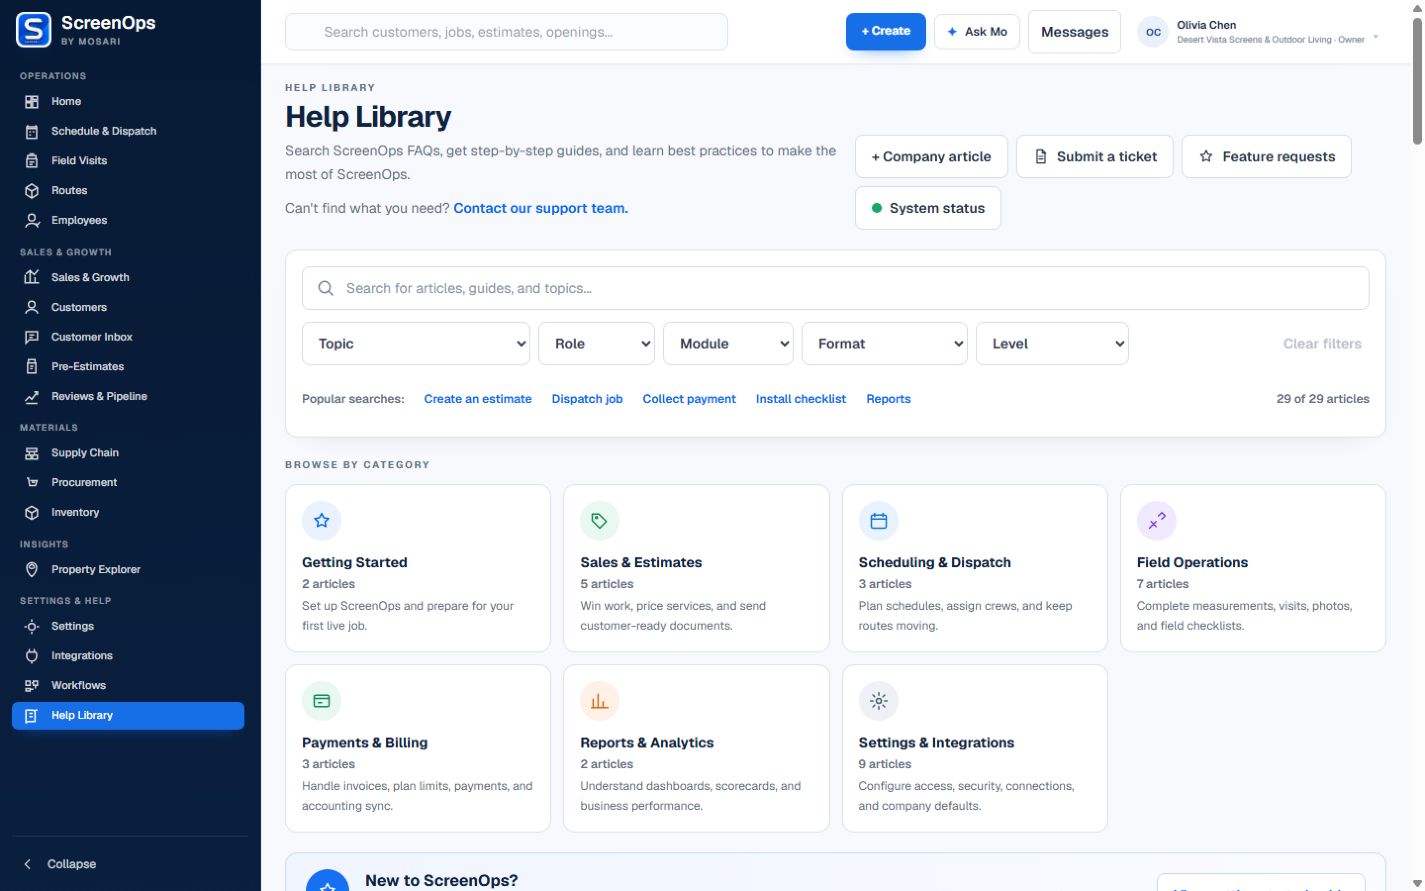
Task: Click the Clear filters link
Action: click(1322, 344)
